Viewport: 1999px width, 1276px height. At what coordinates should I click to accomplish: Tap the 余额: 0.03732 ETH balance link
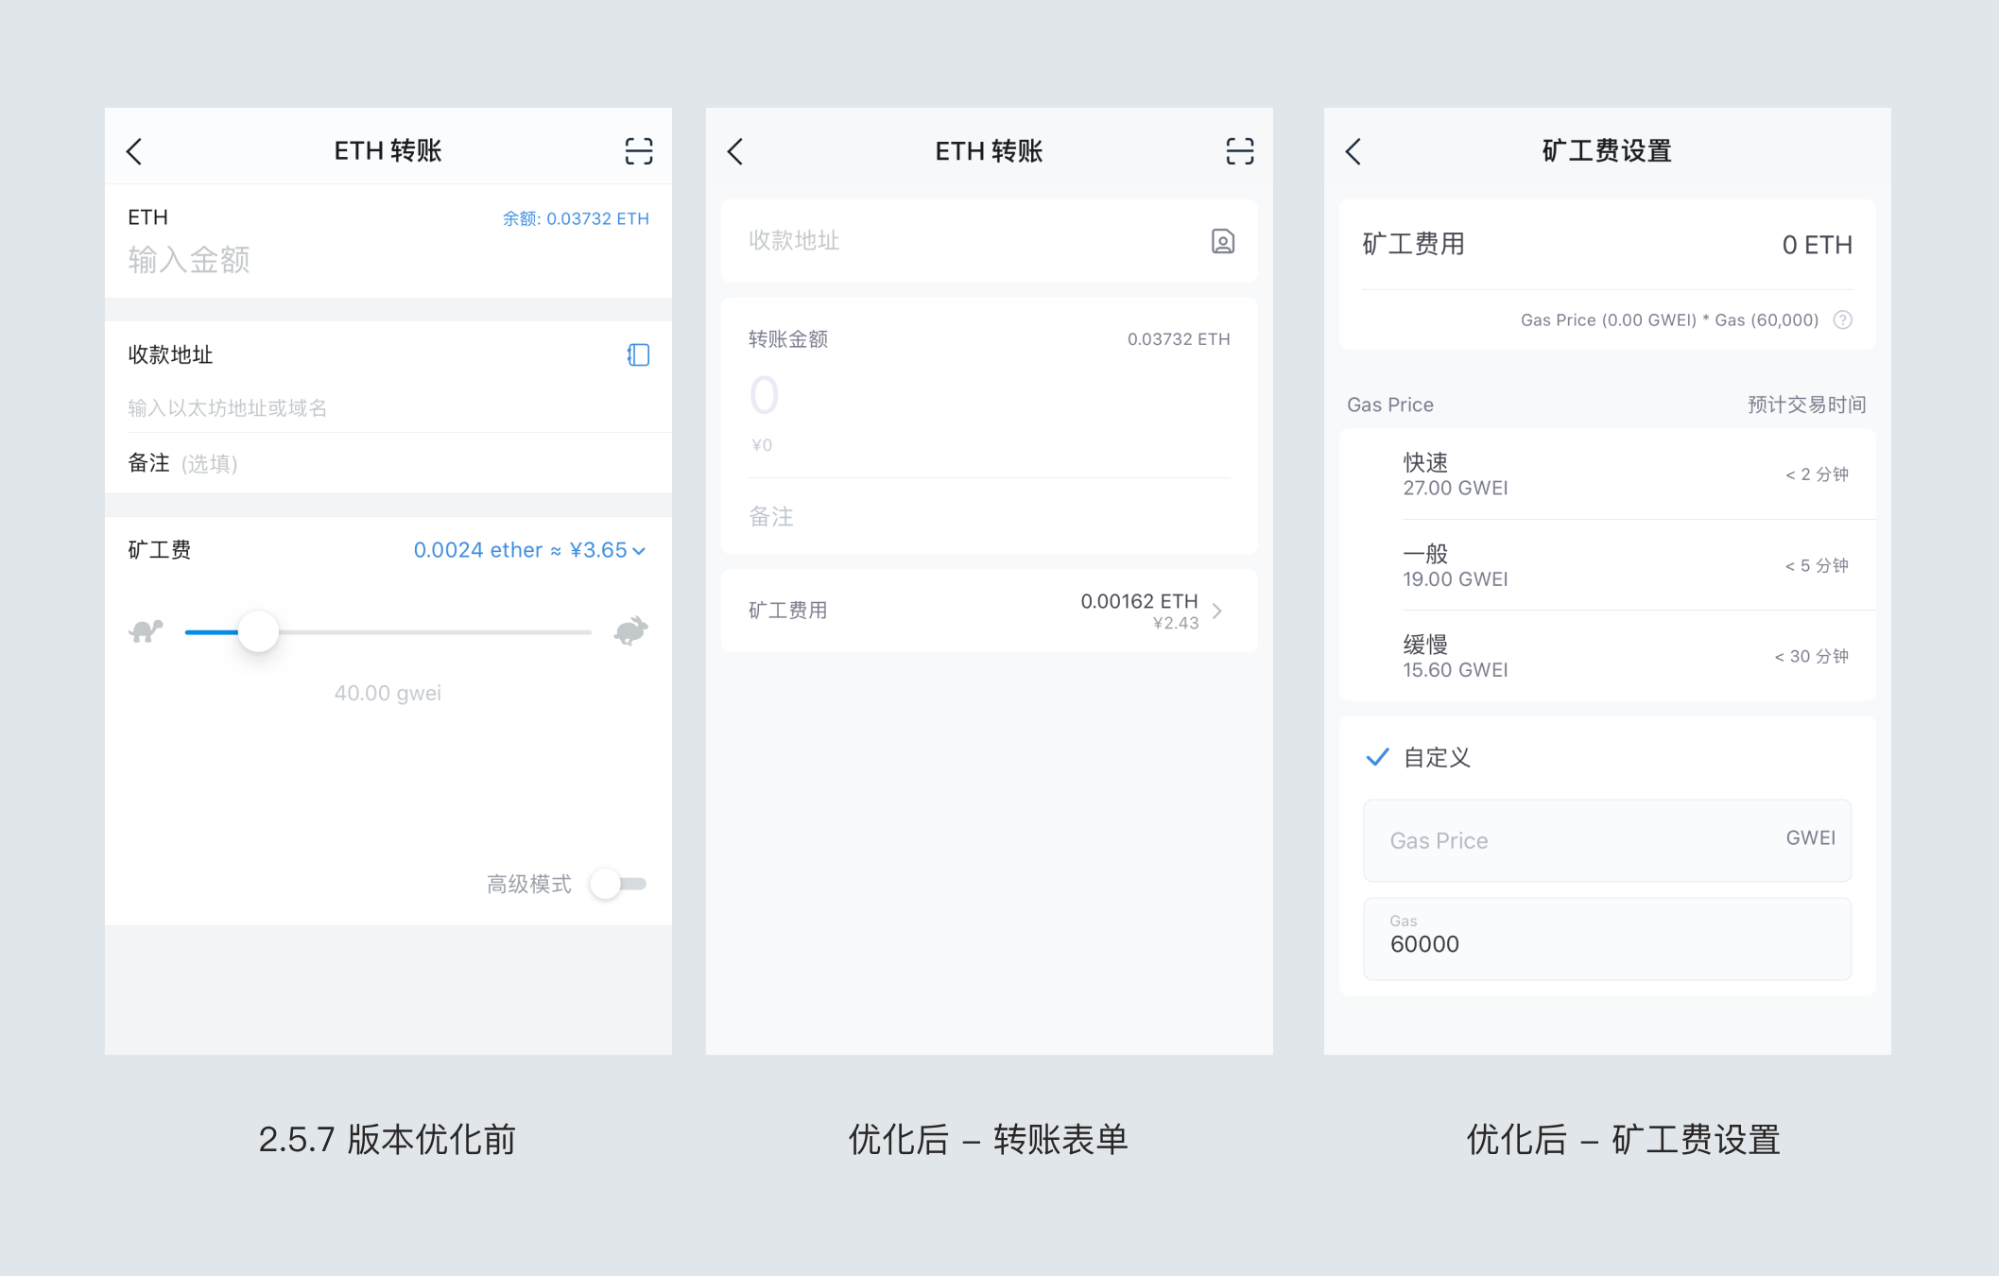point(575,218)
